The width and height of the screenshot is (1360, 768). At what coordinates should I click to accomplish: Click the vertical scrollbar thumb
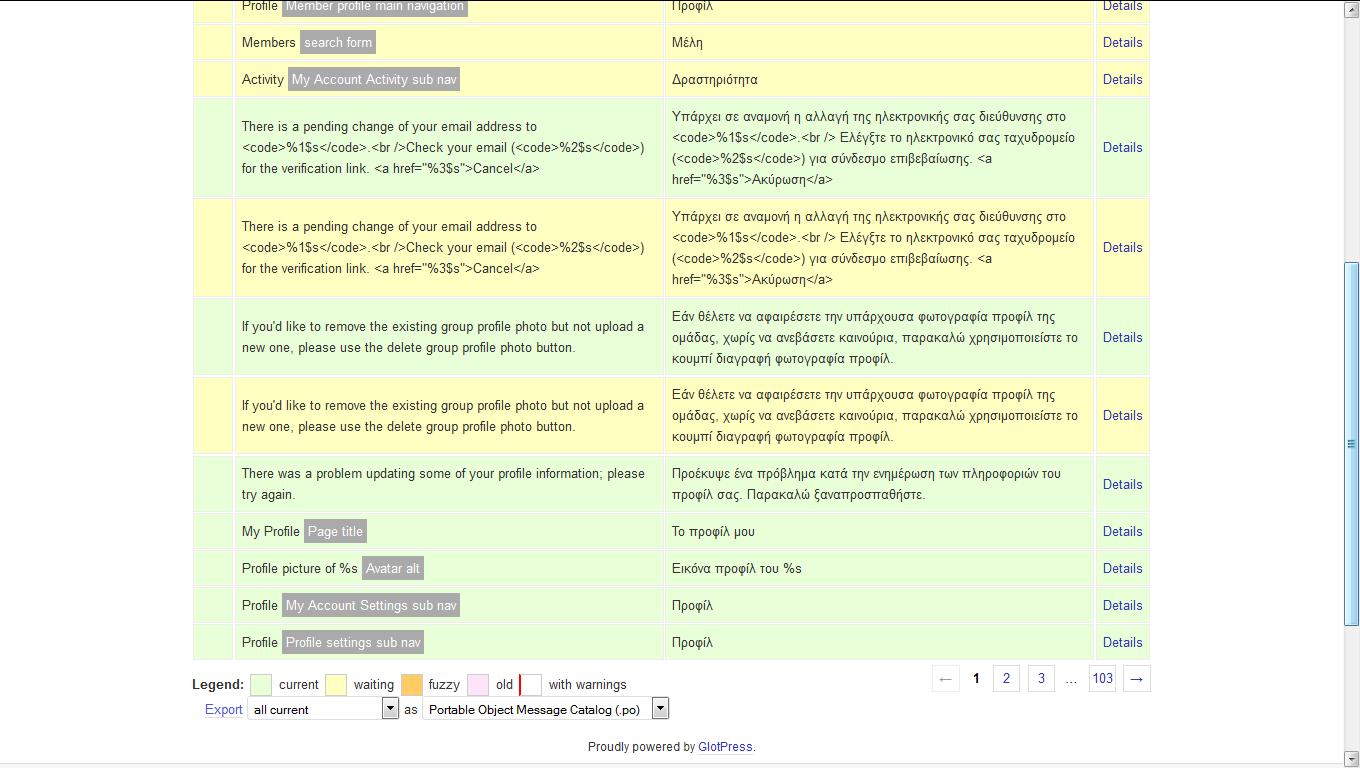click(x=1351, y=444)
